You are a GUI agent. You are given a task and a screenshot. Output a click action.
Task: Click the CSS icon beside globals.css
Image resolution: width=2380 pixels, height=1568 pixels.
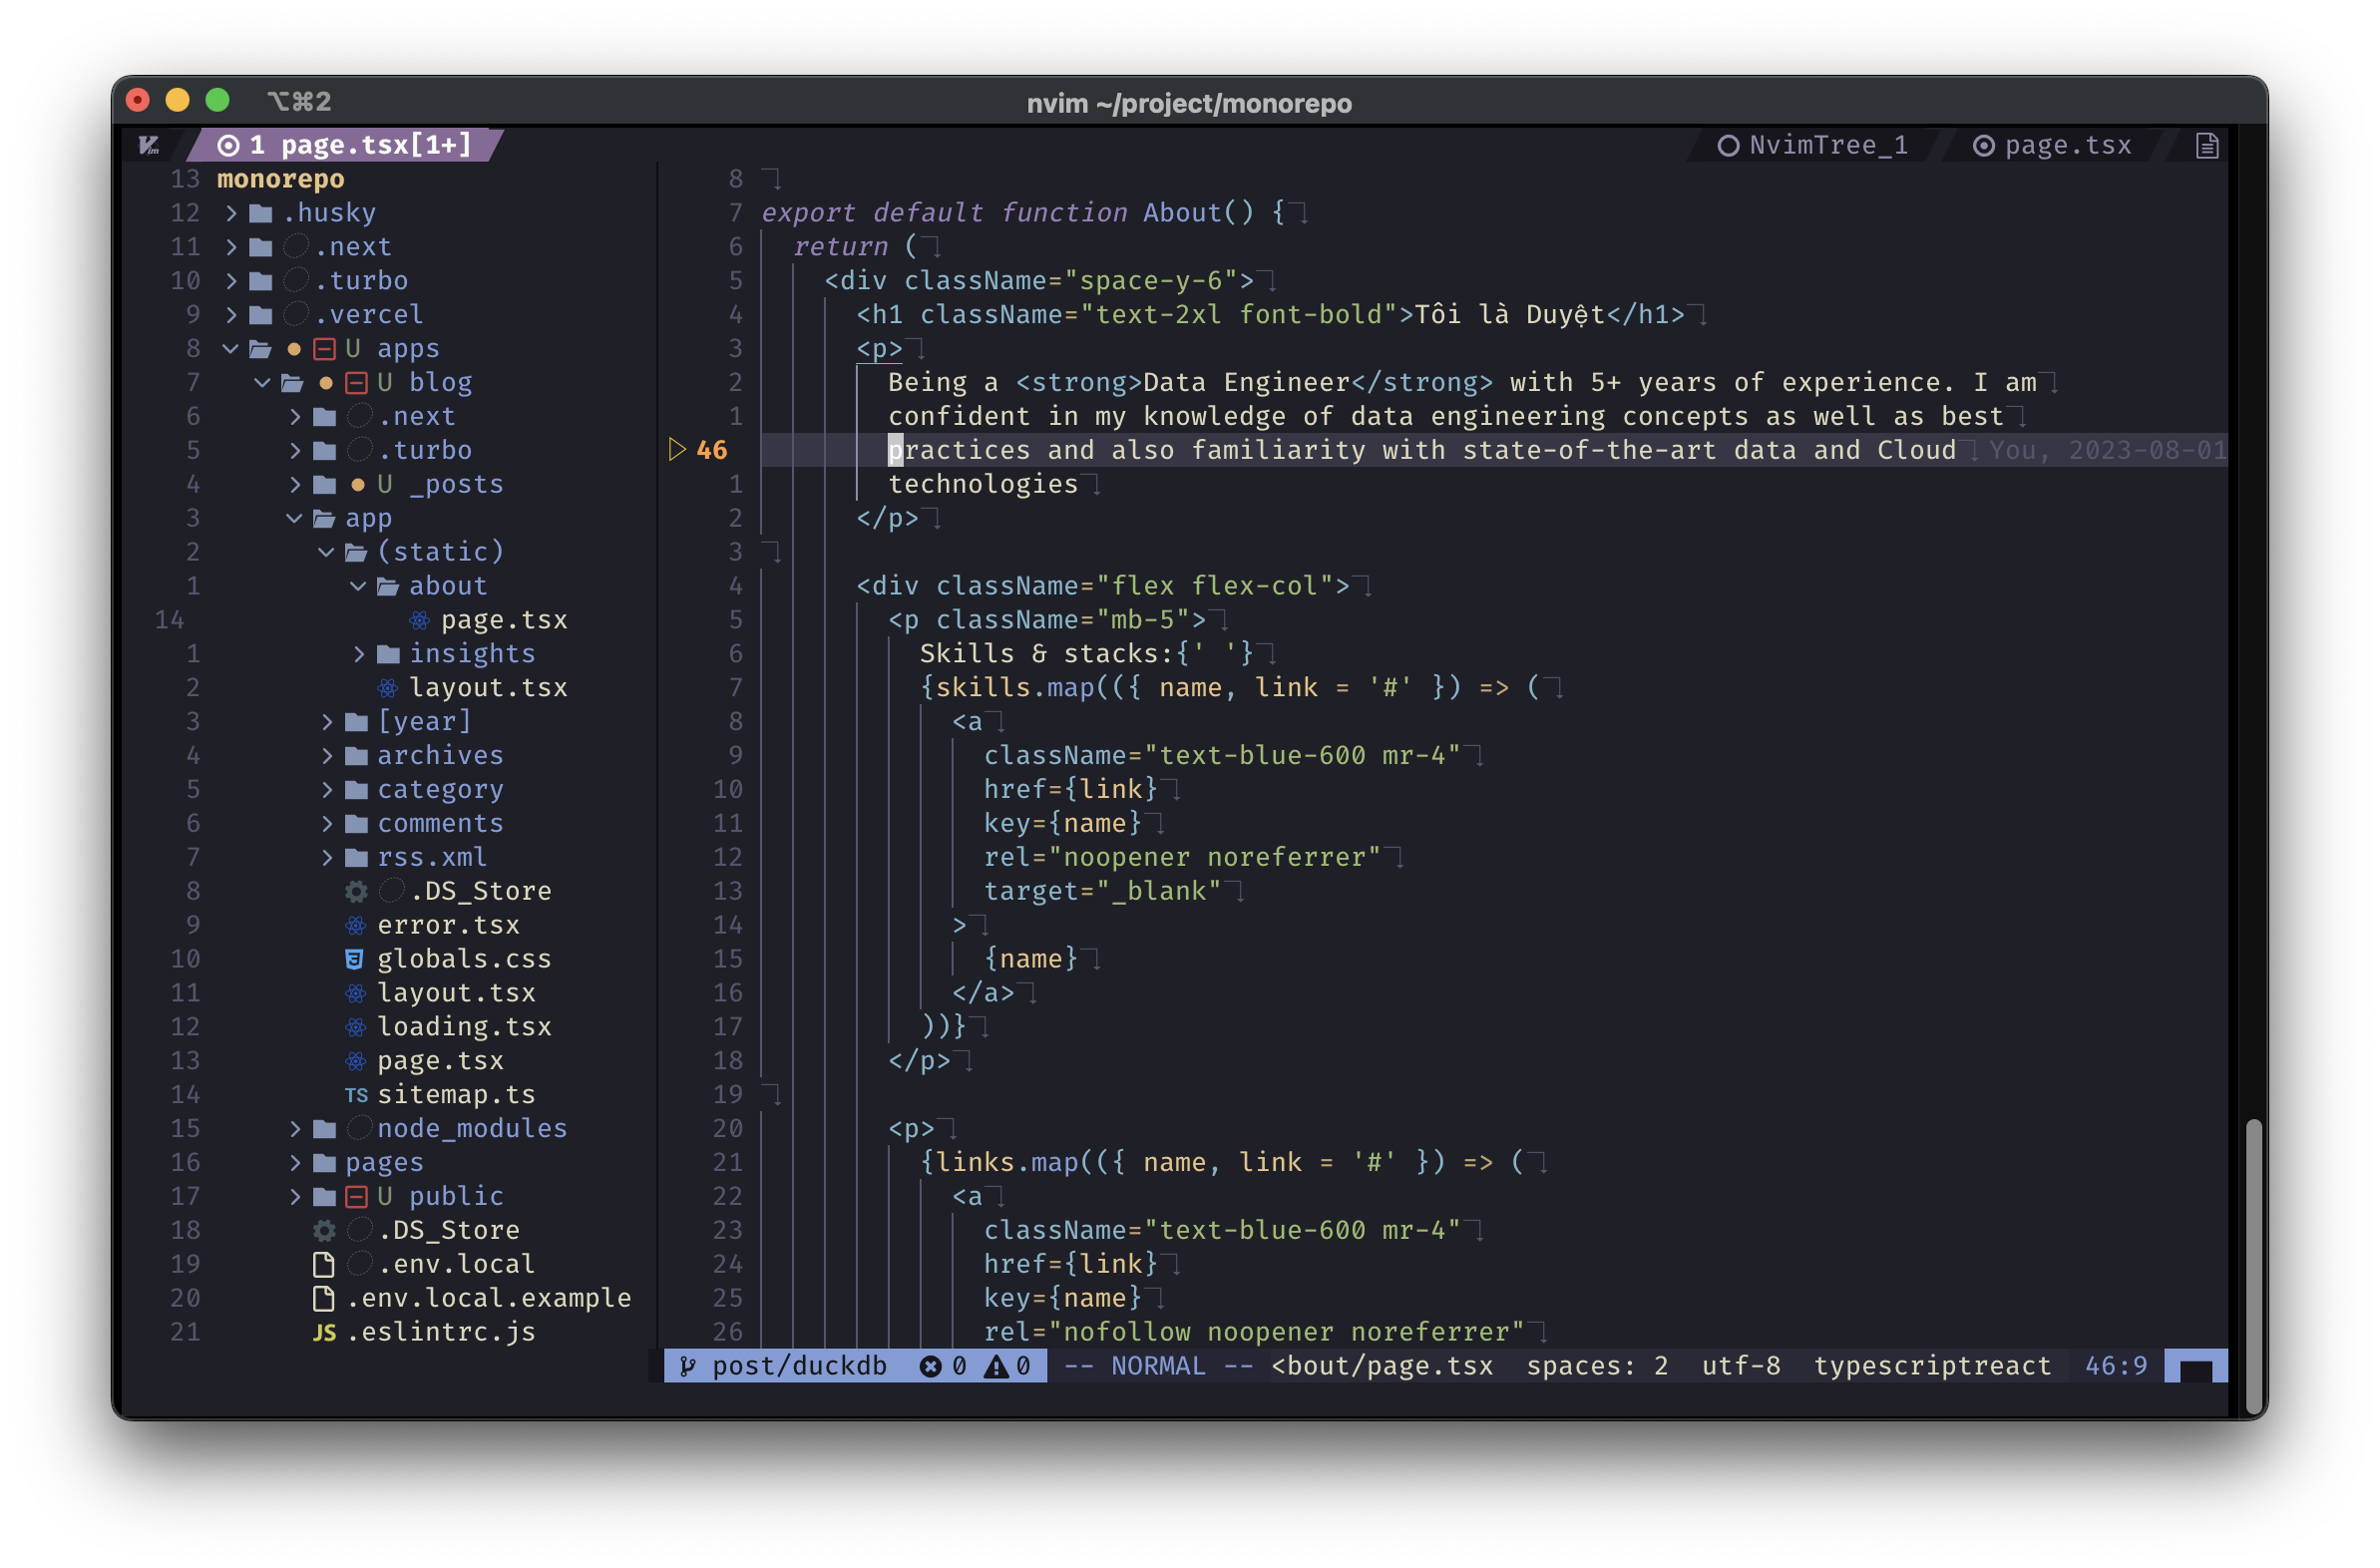tap(354, 959)
